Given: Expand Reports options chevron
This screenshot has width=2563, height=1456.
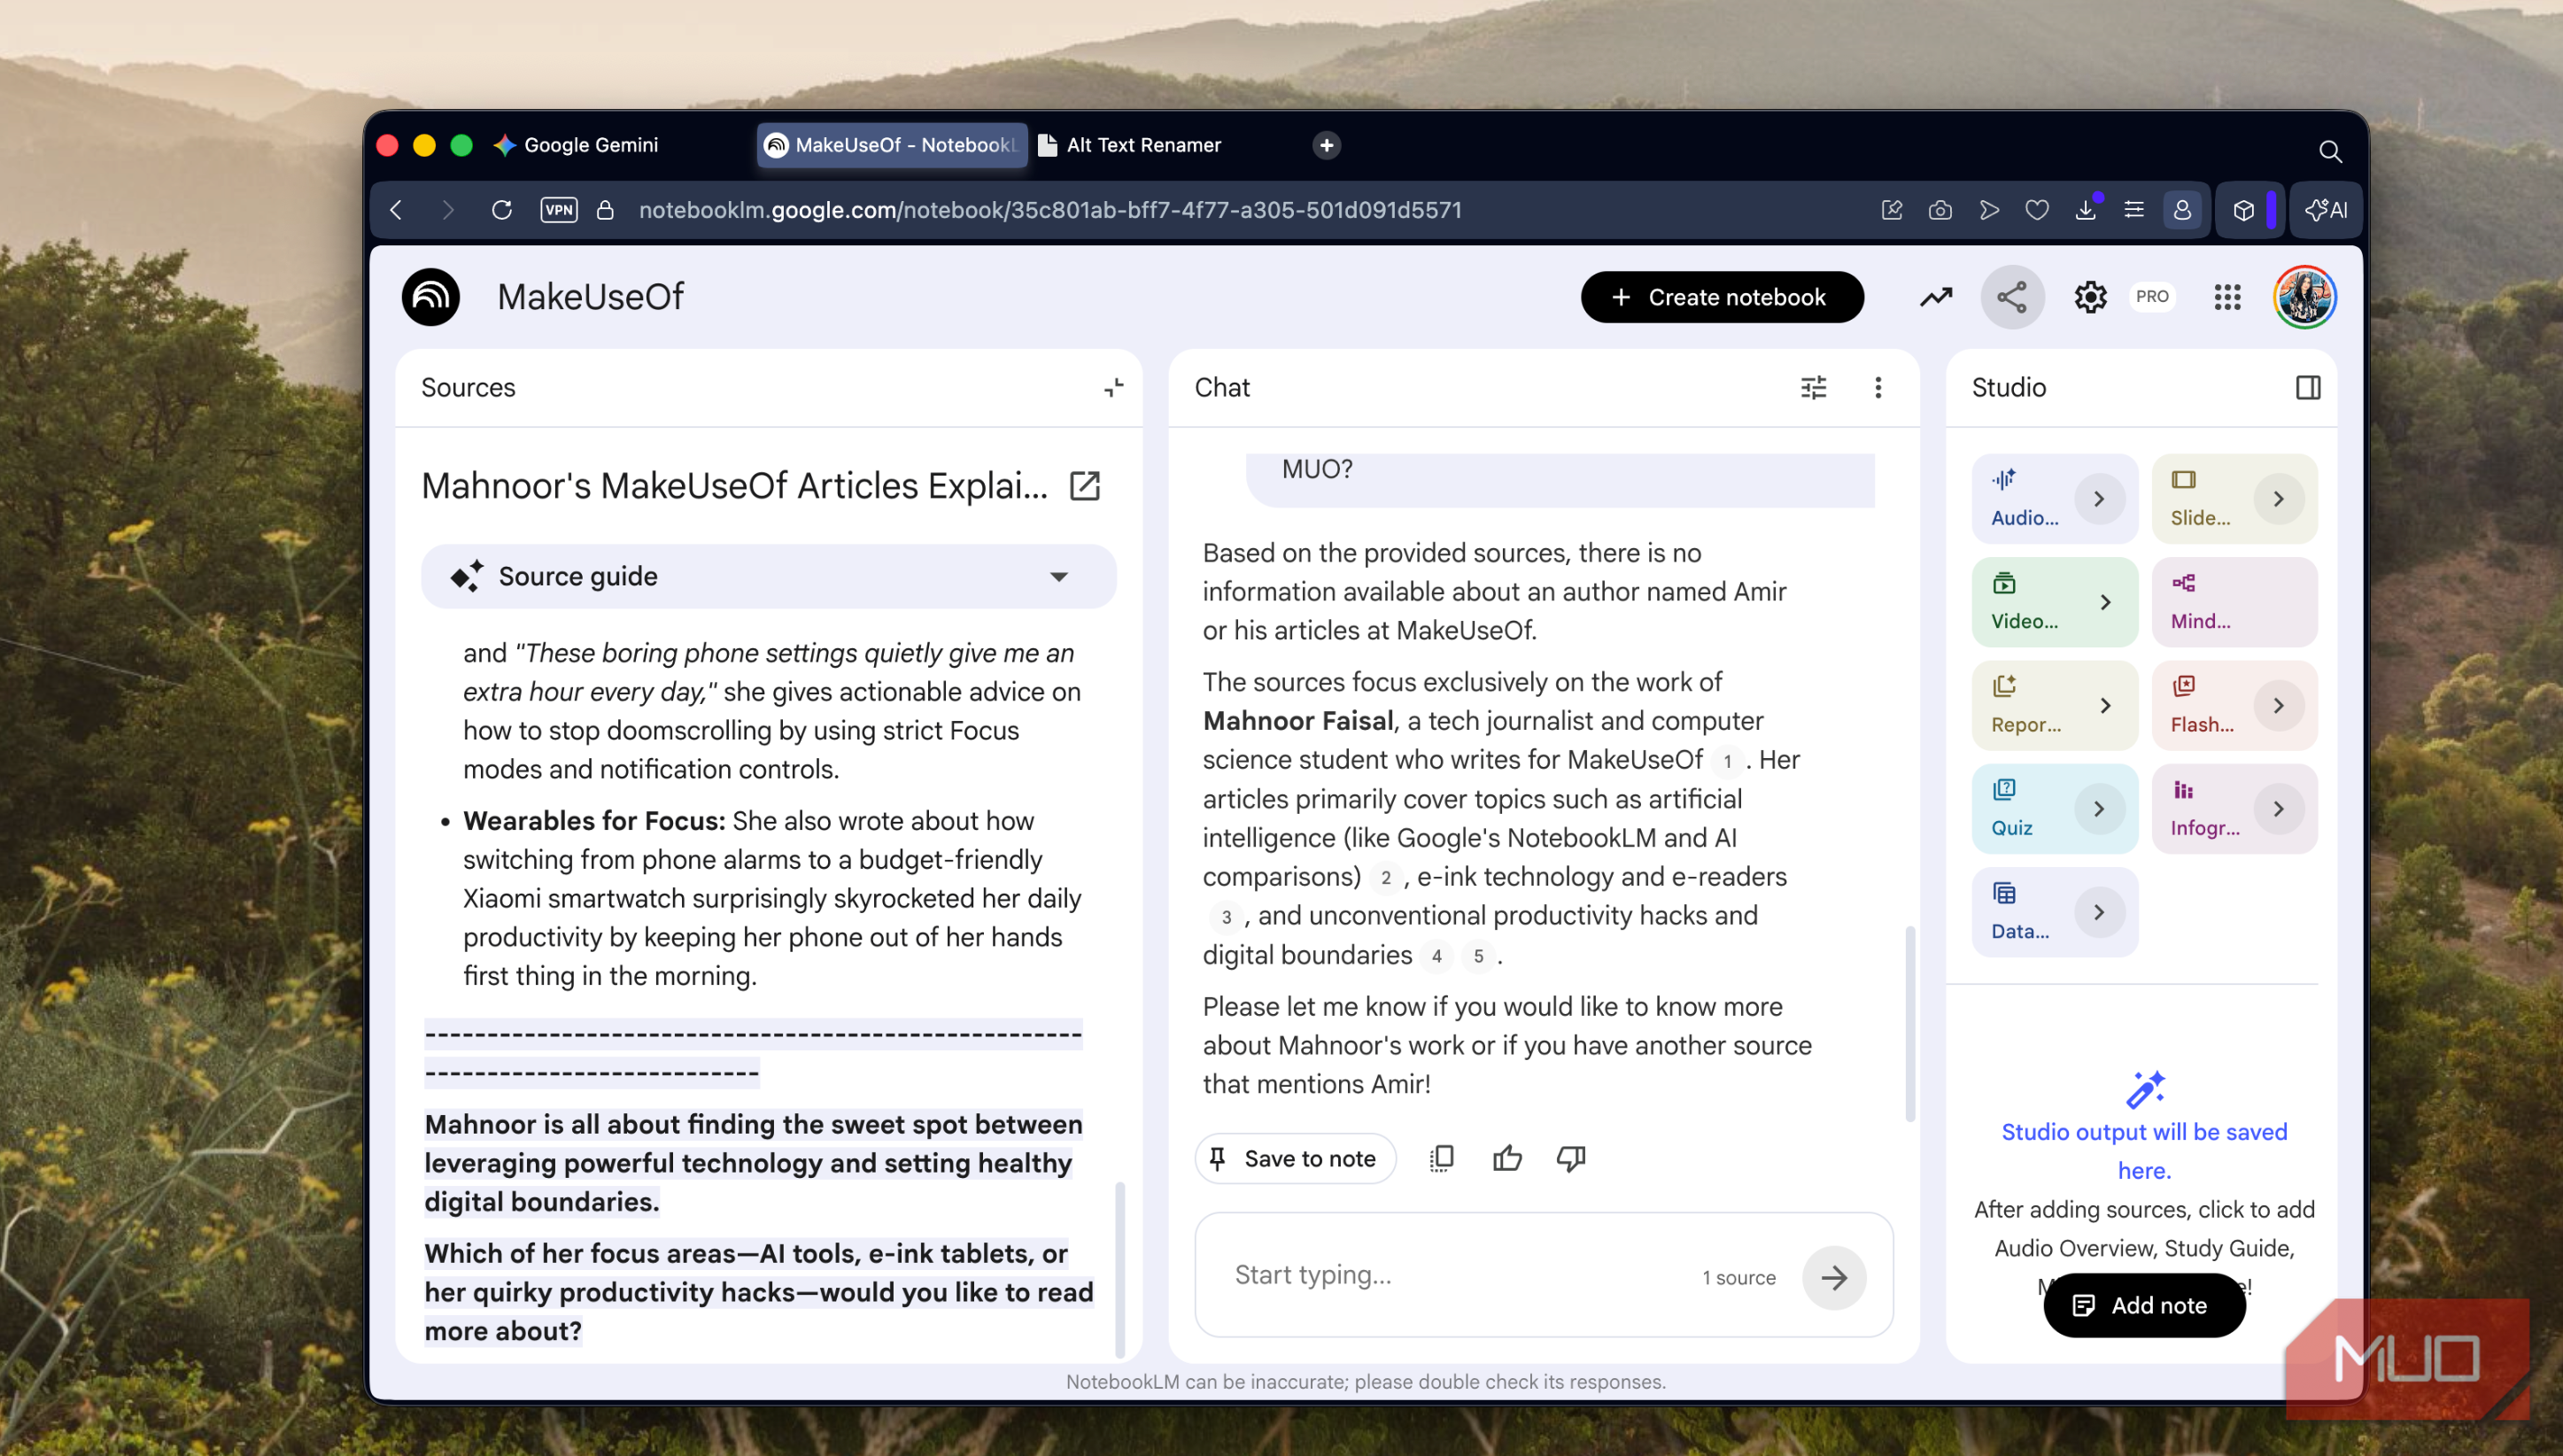Looking at the screenshot, I should click(x=2105, y=705).
